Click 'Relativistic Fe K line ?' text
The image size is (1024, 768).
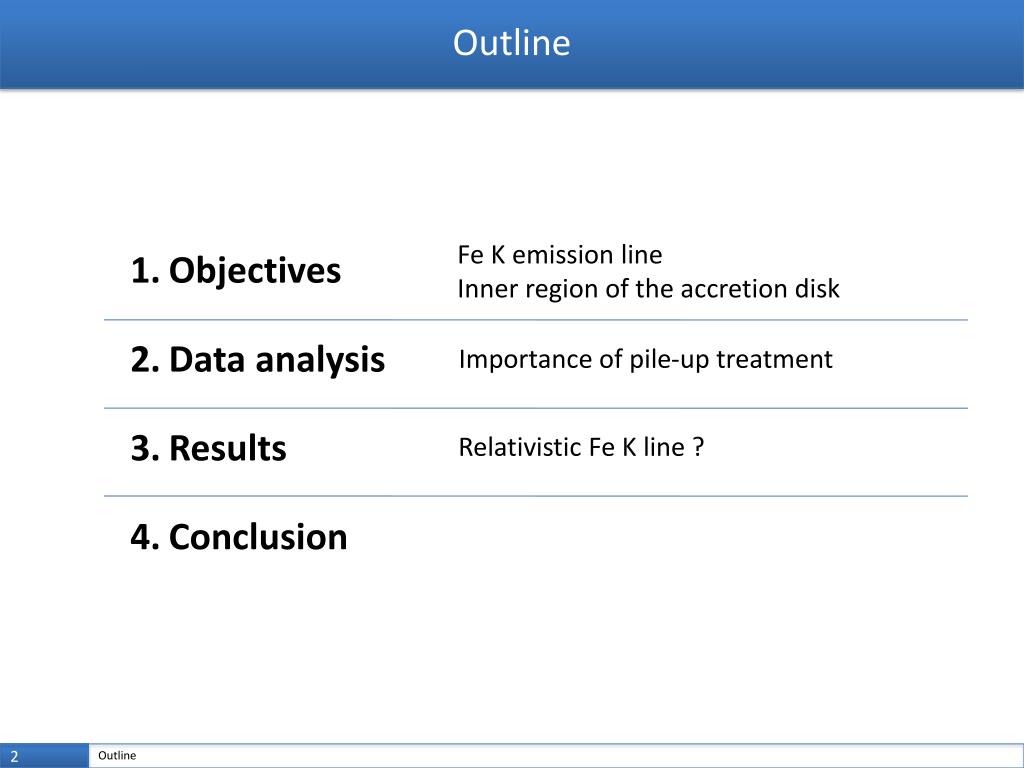point(581,447)
